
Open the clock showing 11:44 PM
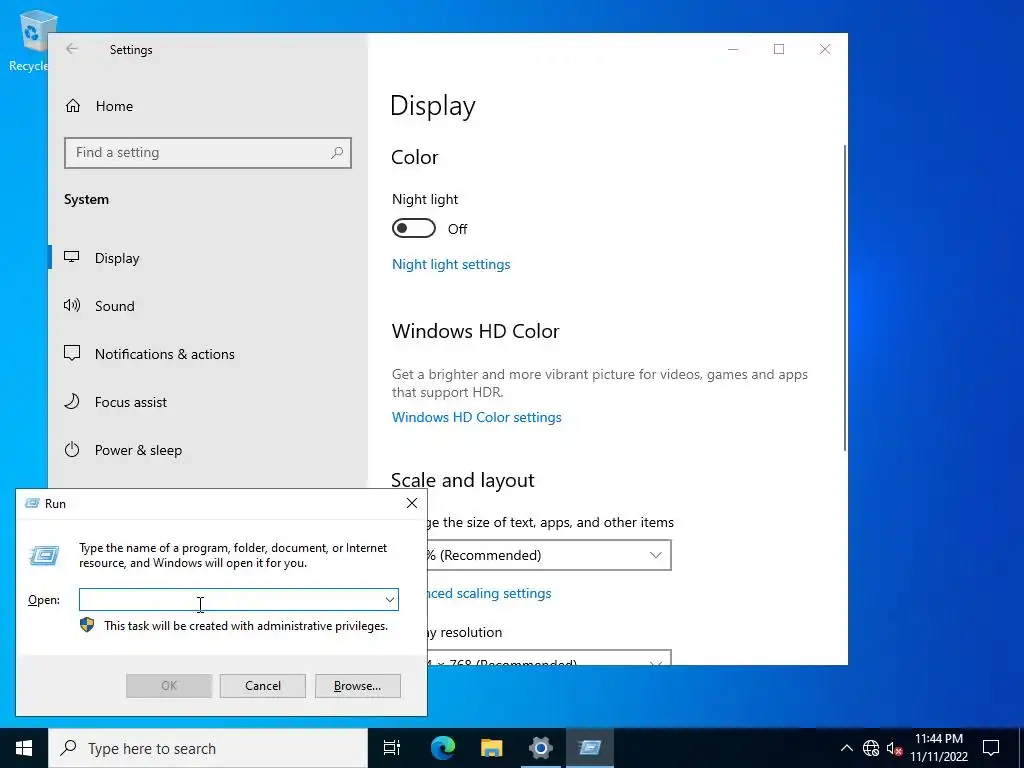point(938,748)
